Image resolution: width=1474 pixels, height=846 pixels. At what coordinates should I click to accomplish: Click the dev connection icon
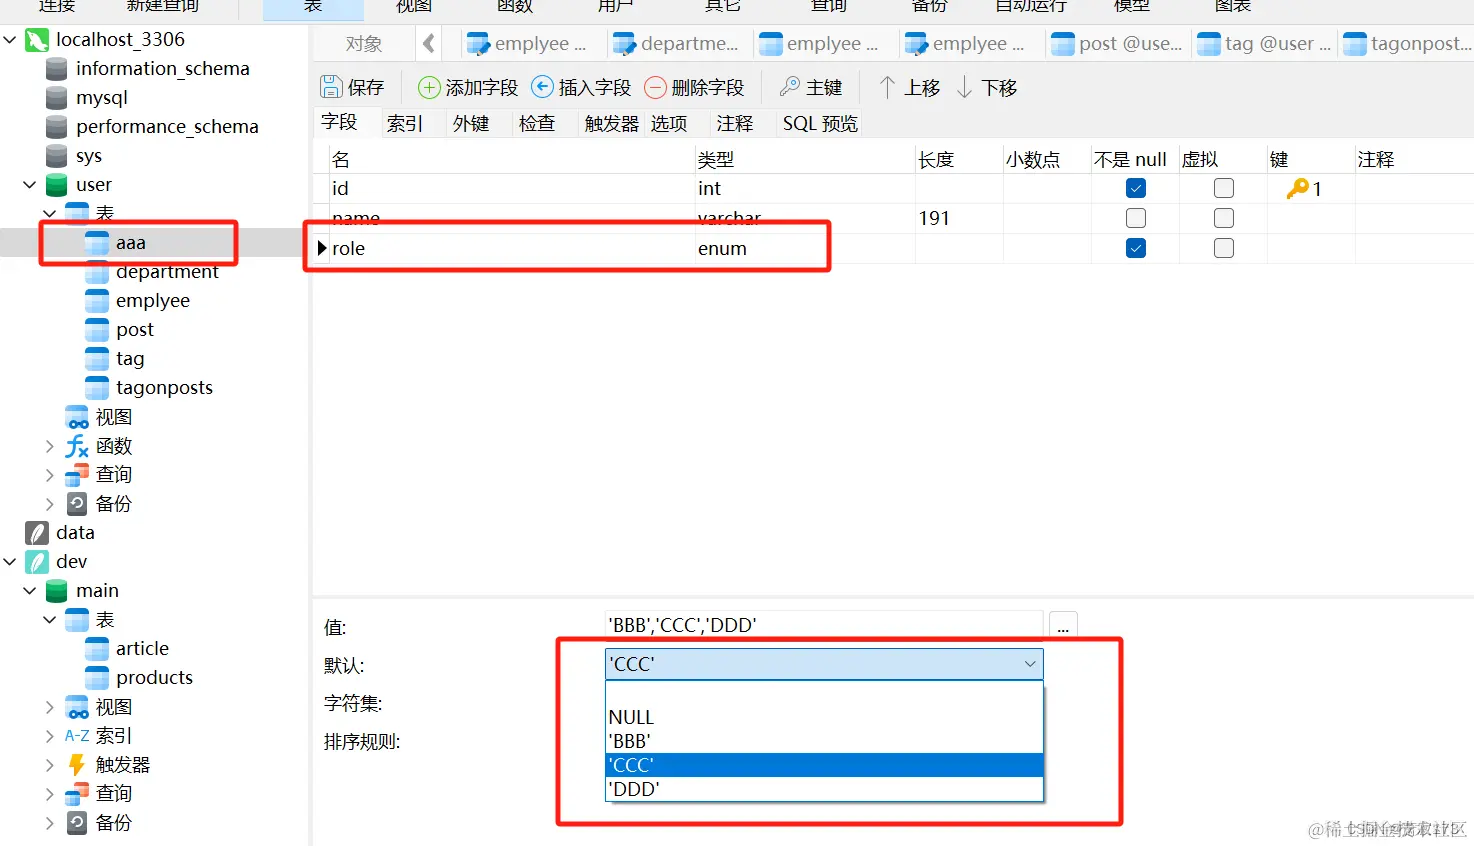[37, 562]
